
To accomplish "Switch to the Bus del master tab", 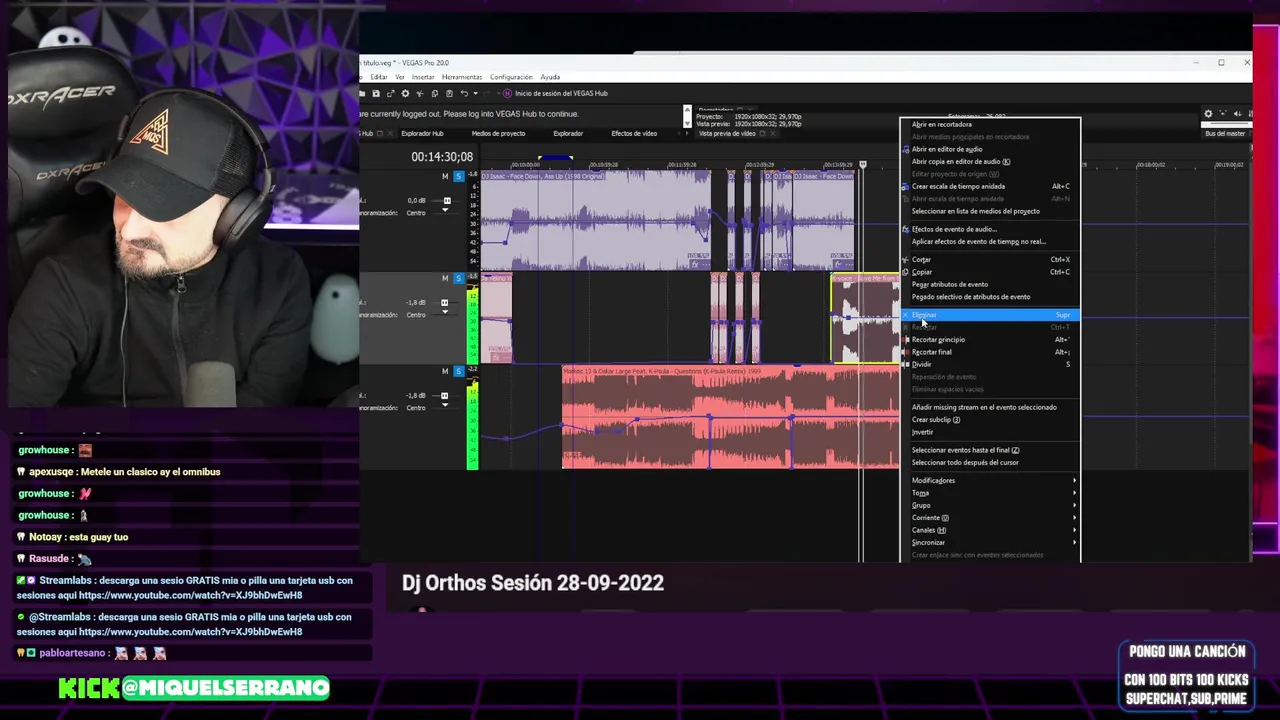I will point(1225,133).
